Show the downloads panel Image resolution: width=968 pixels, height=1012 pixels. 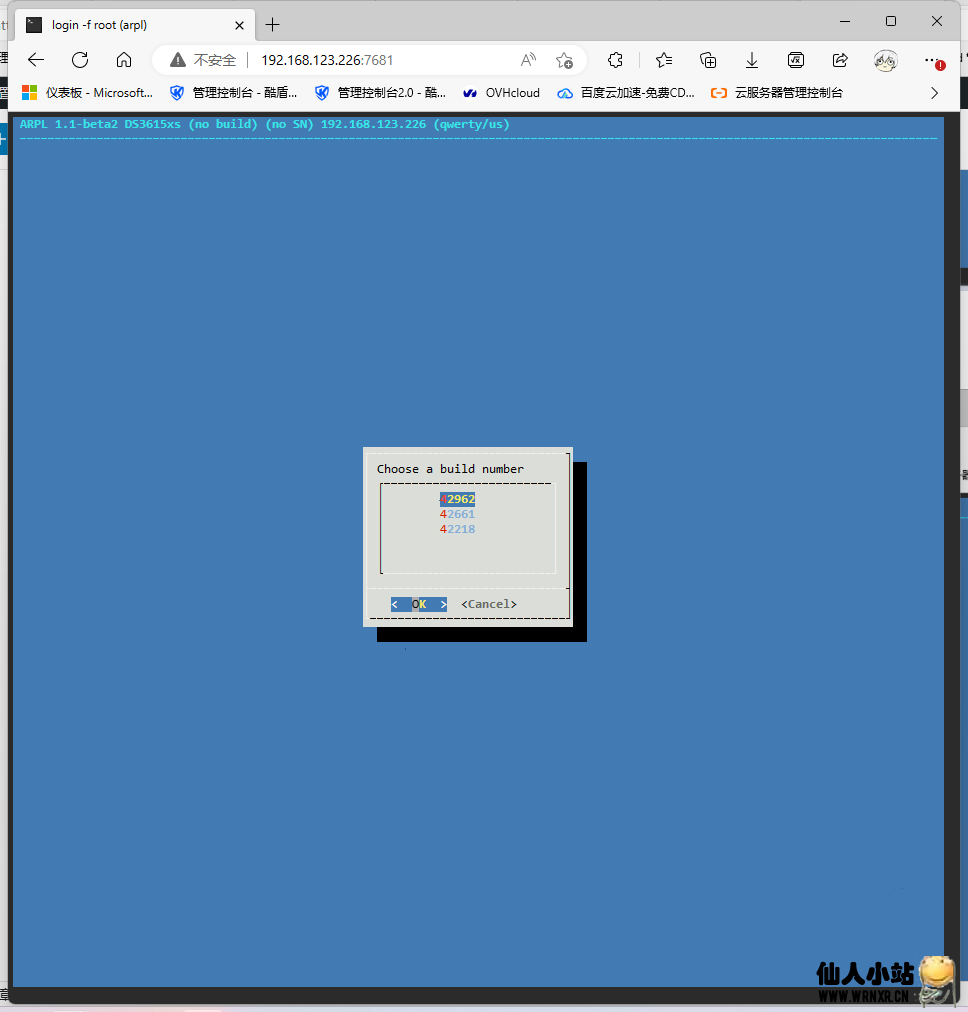click(752, 60)
